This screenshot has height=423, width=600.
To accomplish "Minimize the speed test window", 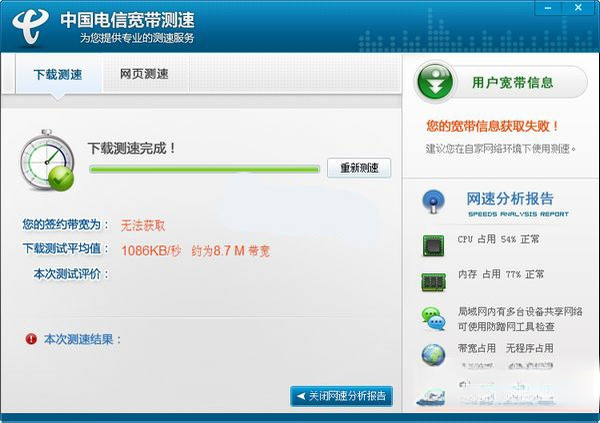I will [x=548, y=8].
